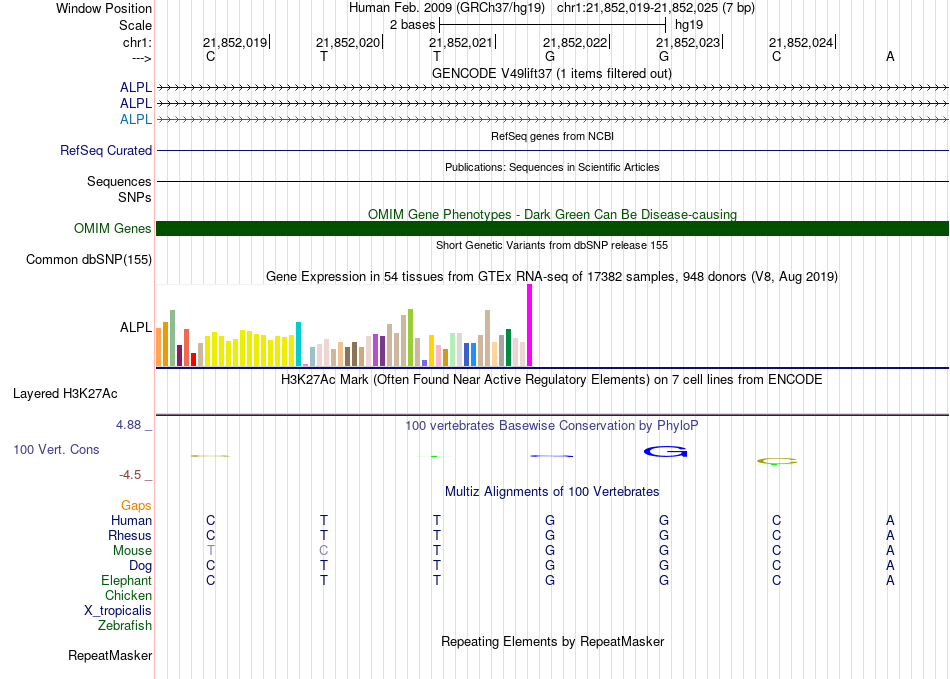Image resolution: width=950 pixels, height=679 pixels.
Task: Open the 'RefSeq genes from NCBI' track title
Action: pos(552,136)
